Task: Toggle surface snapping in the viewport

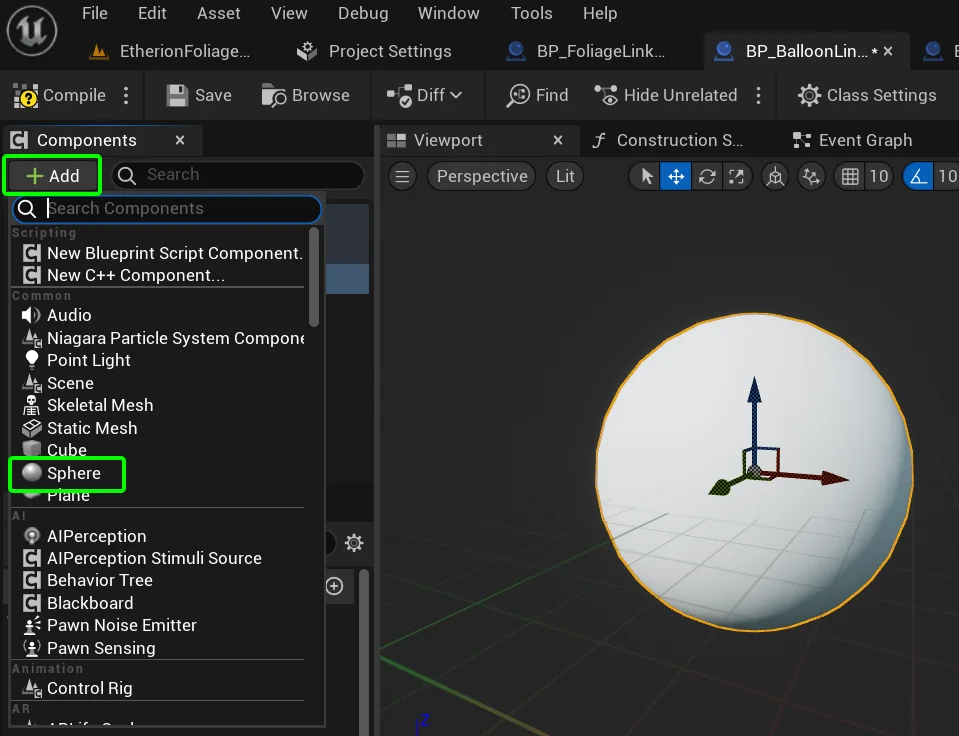Action: 811,177
